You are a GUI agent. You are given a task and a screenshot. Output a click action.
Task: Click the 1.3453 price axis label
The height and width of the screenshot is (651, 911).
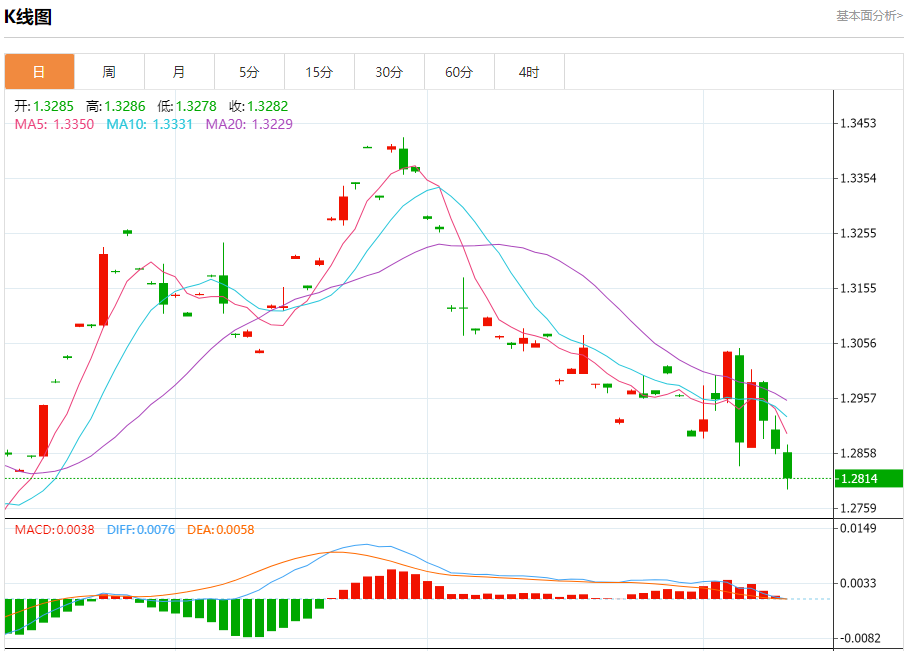858,123
